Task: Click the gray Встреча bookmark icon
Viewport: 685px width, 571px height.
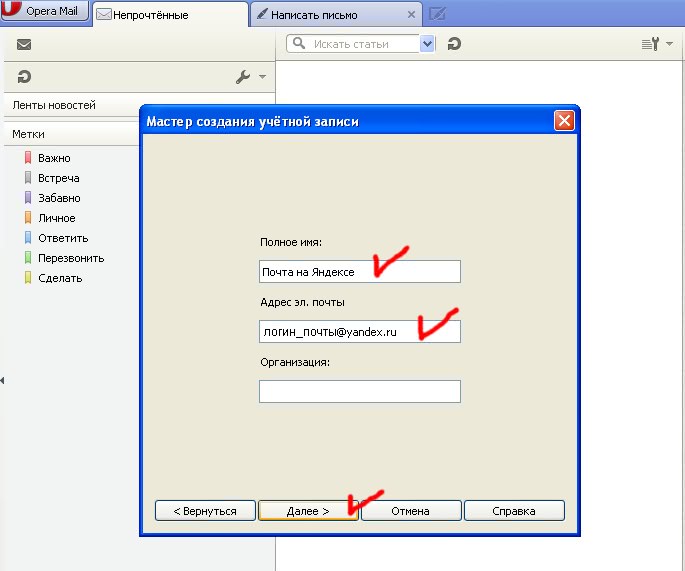Action: (28, 178)
